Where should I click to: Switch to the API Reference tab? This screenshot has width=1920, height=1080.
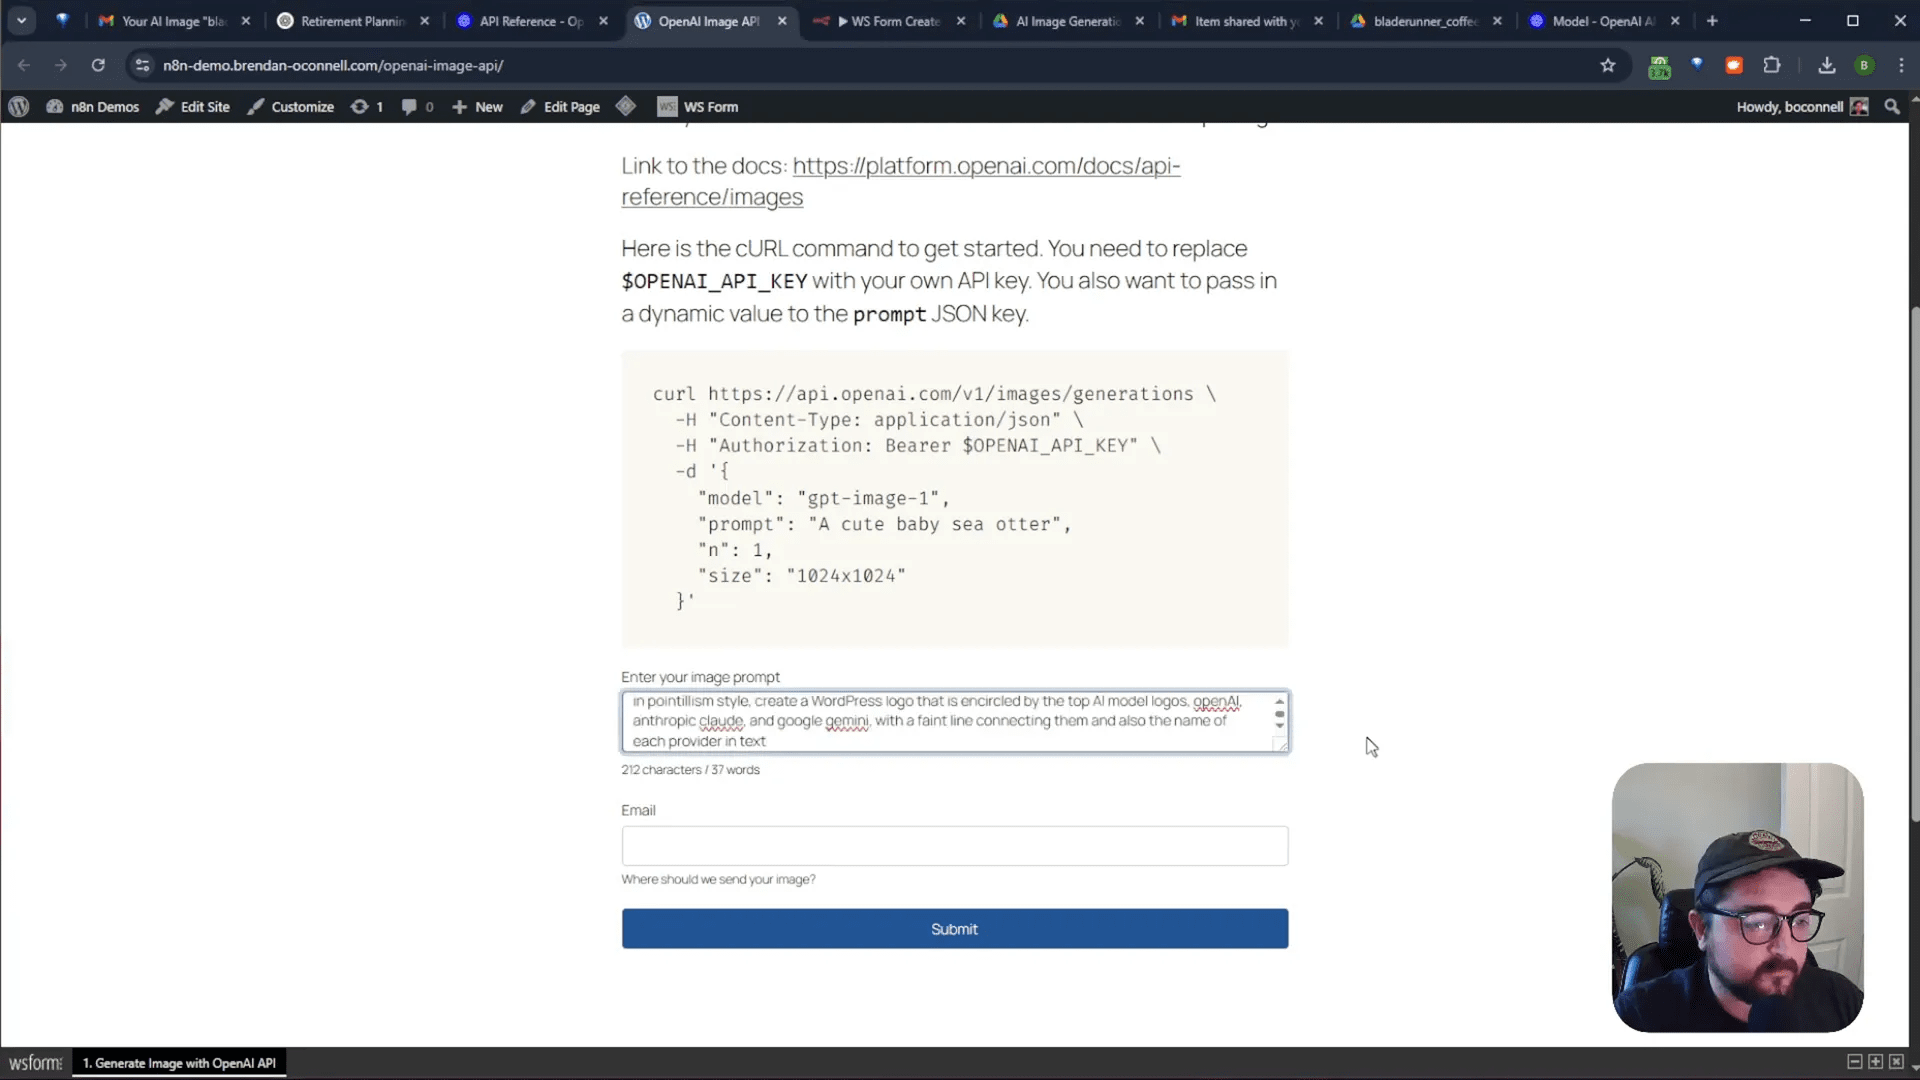531,21
